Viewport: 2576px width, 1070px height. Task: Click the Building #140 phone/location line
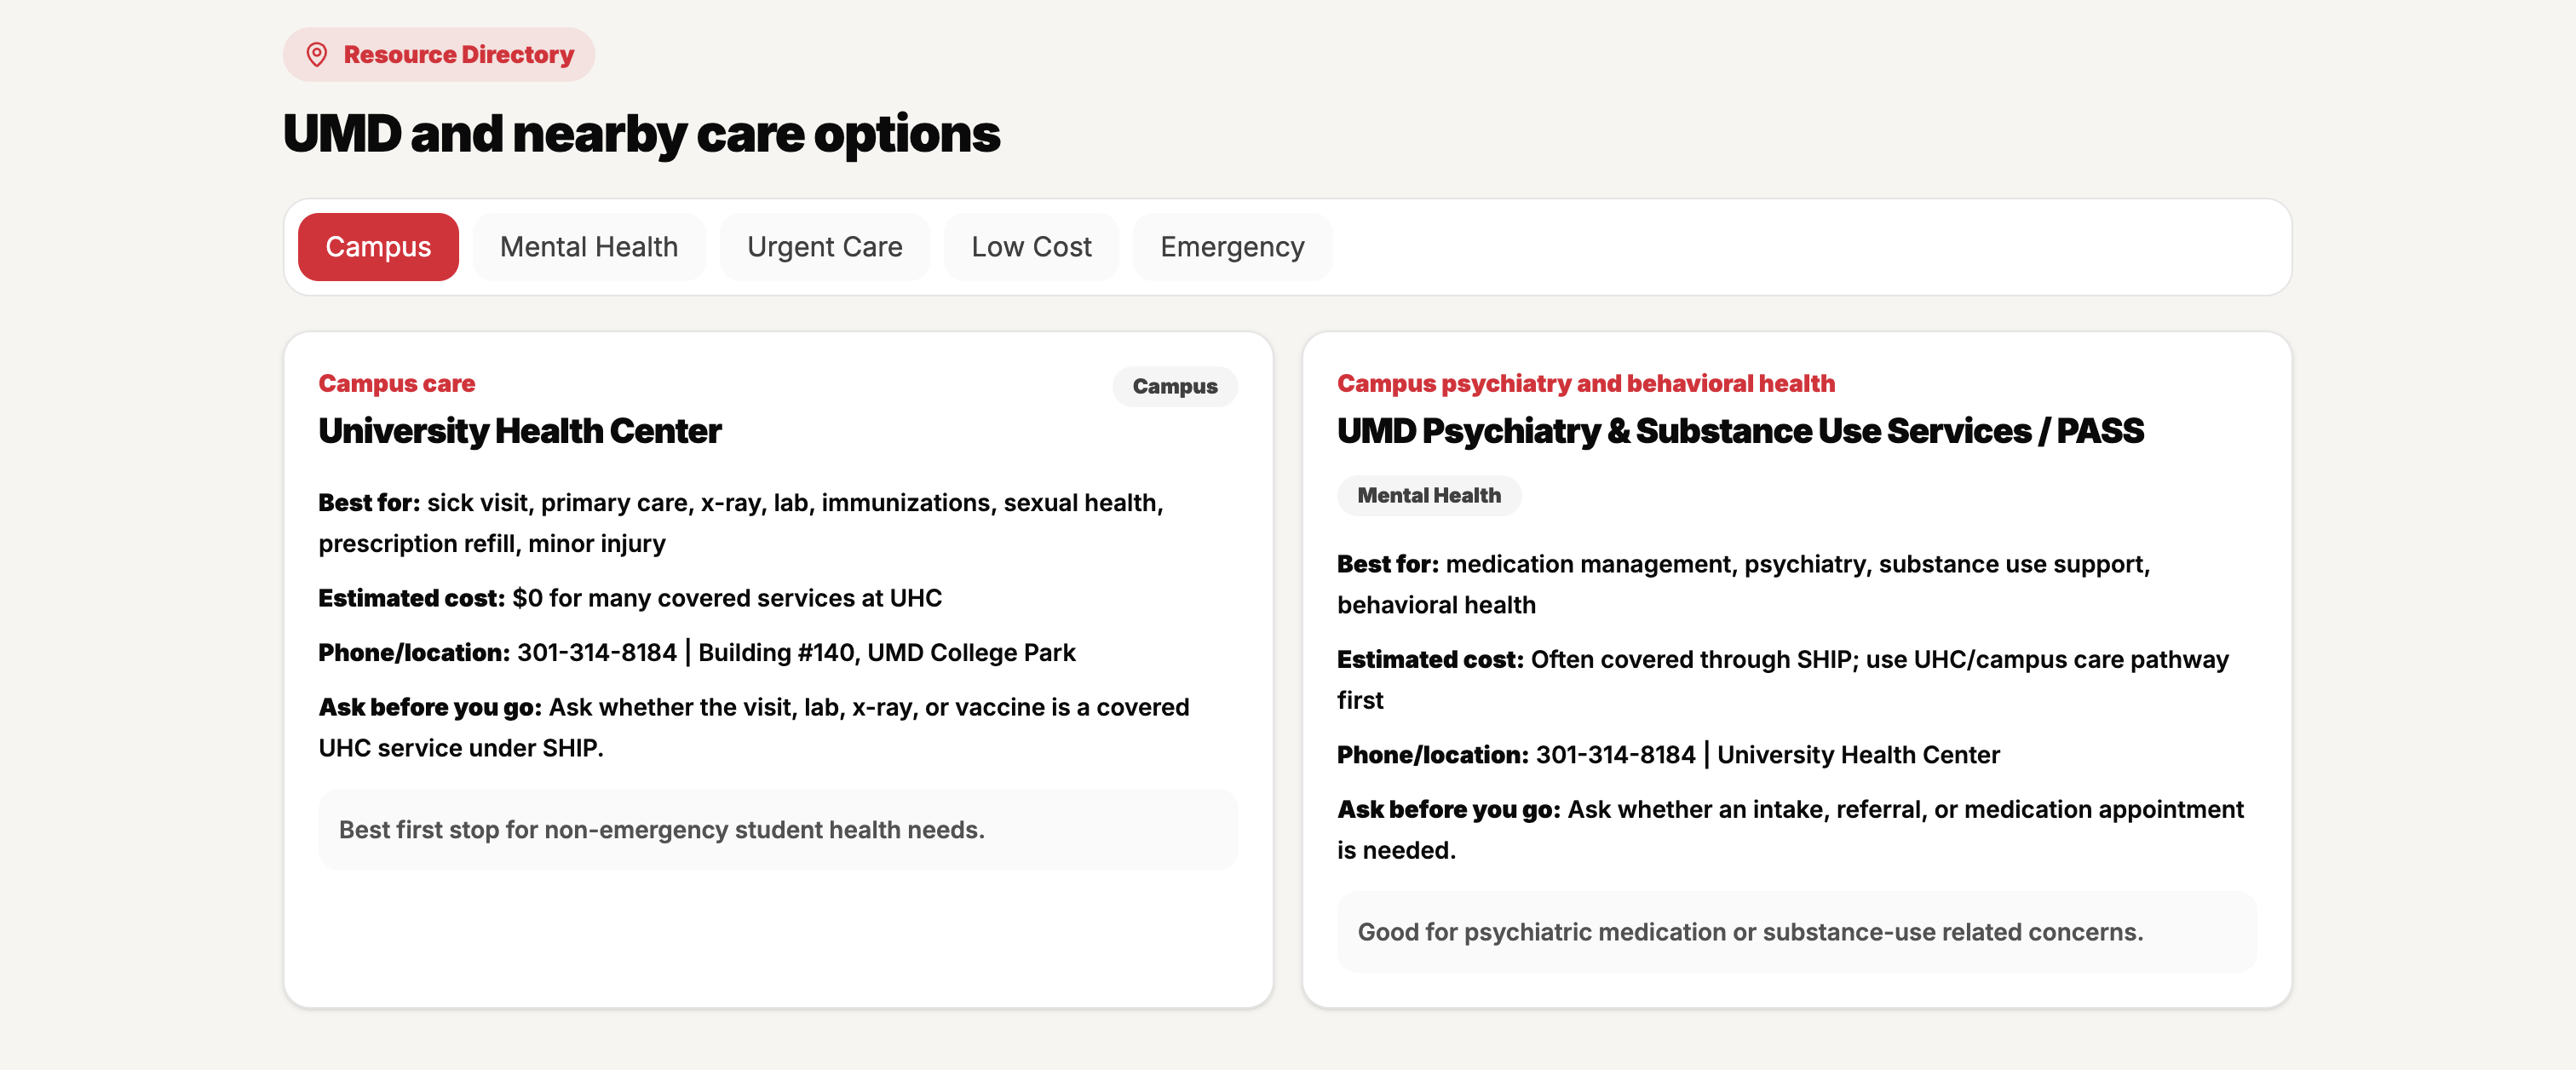pos(697,653)
